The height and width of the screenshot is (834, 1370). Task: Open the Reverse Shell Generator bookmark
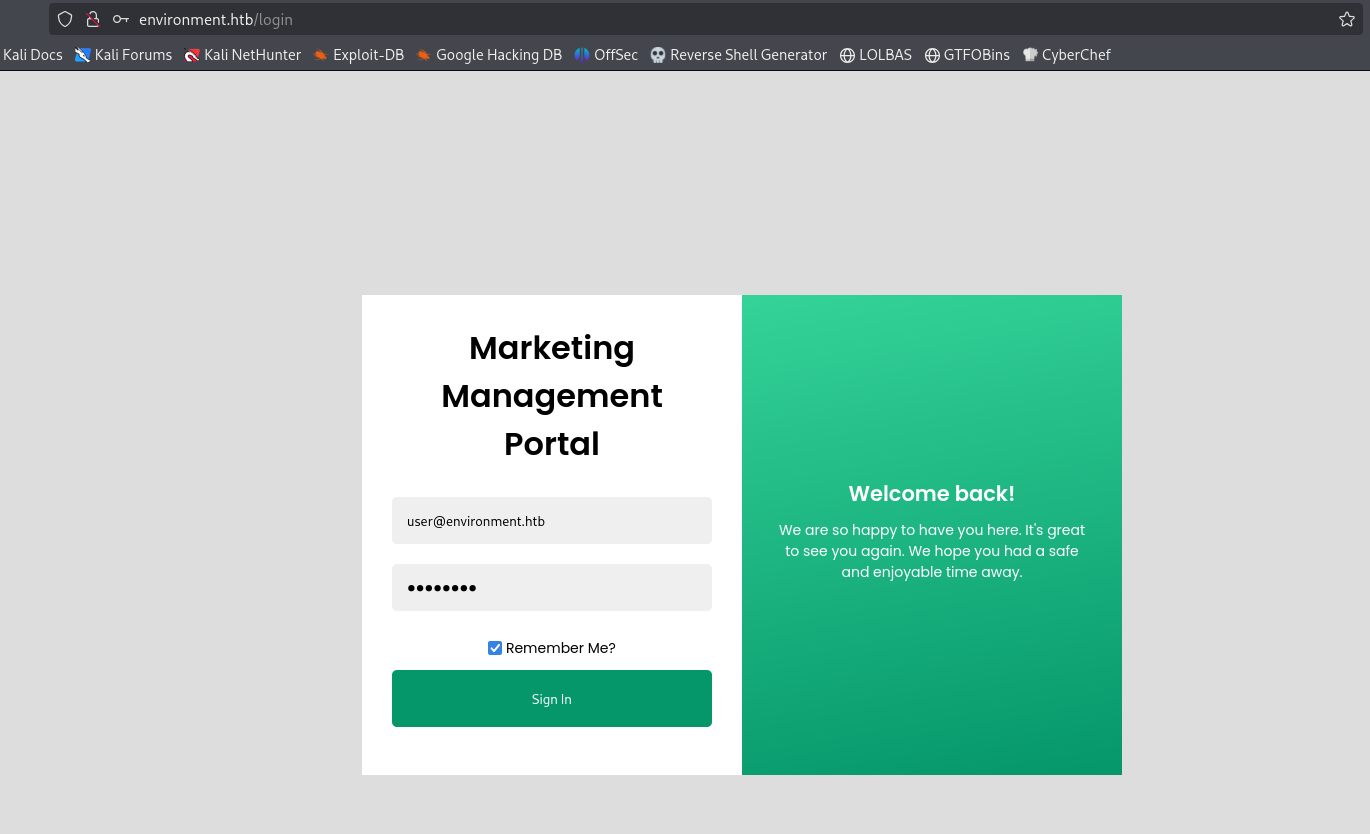[738, 55]
